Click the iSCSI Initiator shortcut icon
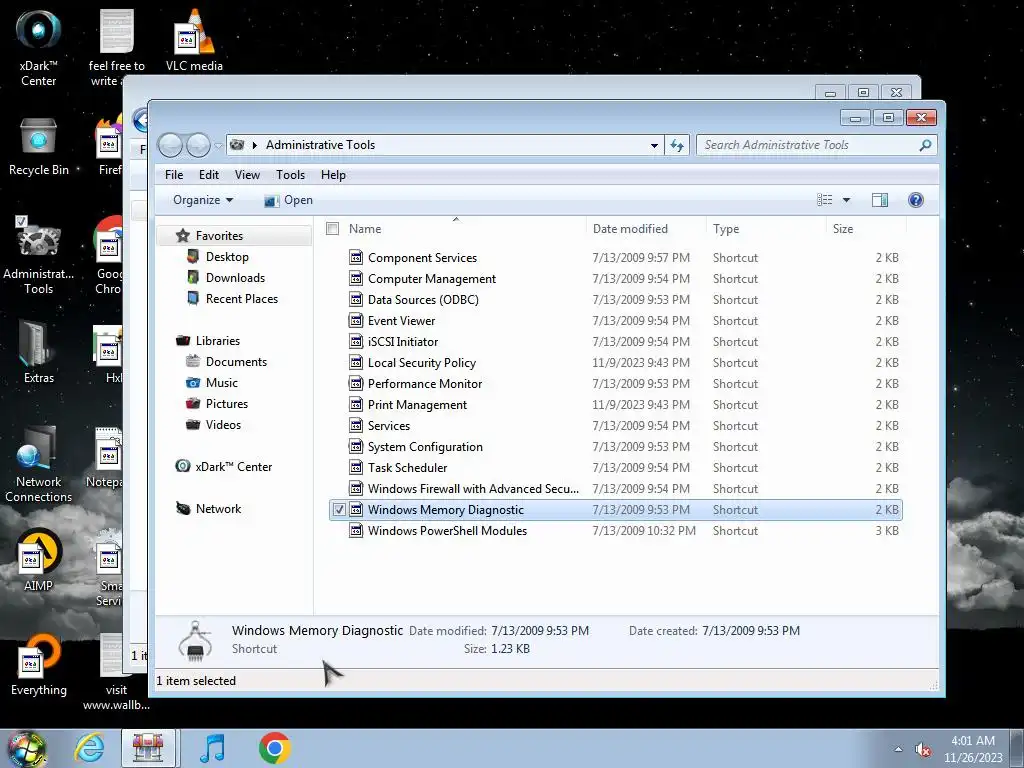The height and width of the screenshot is (768, 1024). 356,341
